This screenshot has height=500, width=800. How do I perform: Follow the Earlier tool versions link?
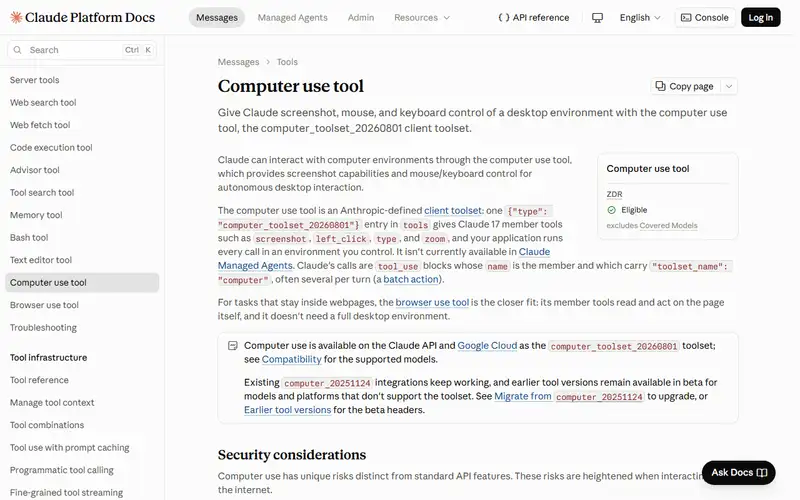pyautogui.click(x=288, y=410)
